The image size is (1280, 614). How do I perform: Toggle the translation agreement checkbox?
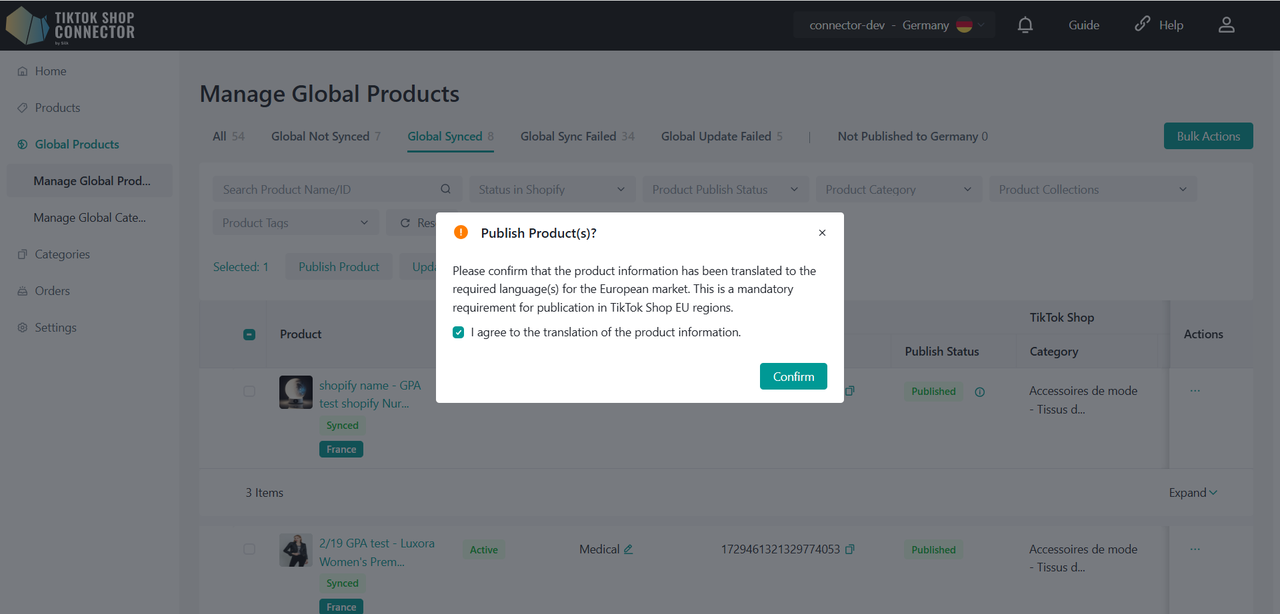pyautogui.click(x=459, y=332)
